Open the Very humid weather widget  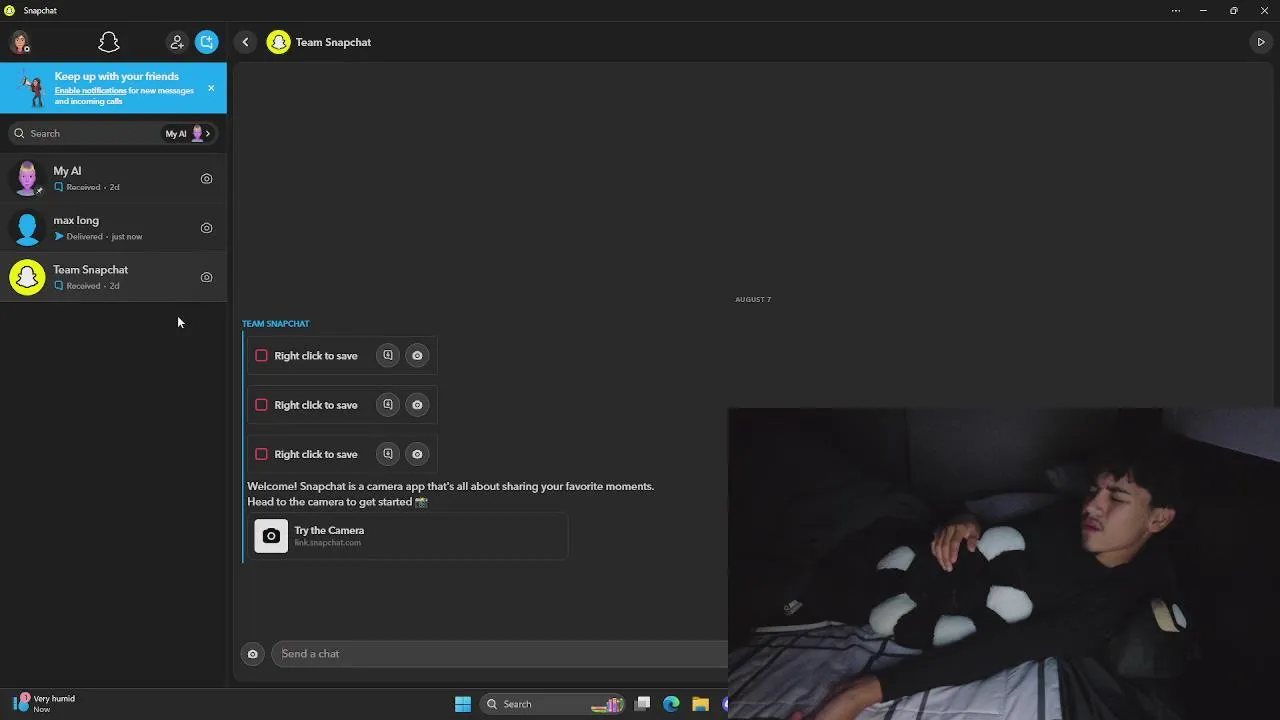[x=44, y=703]
